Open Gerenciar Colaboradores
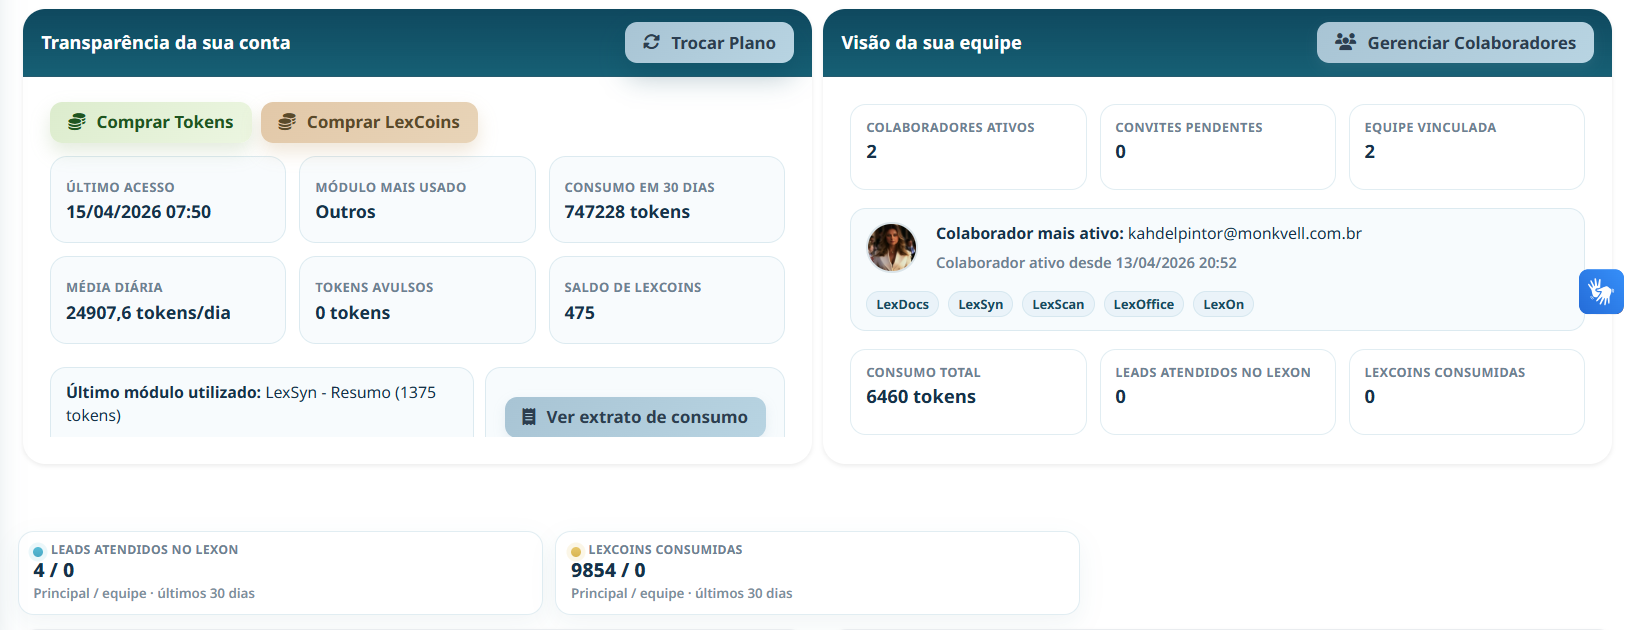 1455,43
